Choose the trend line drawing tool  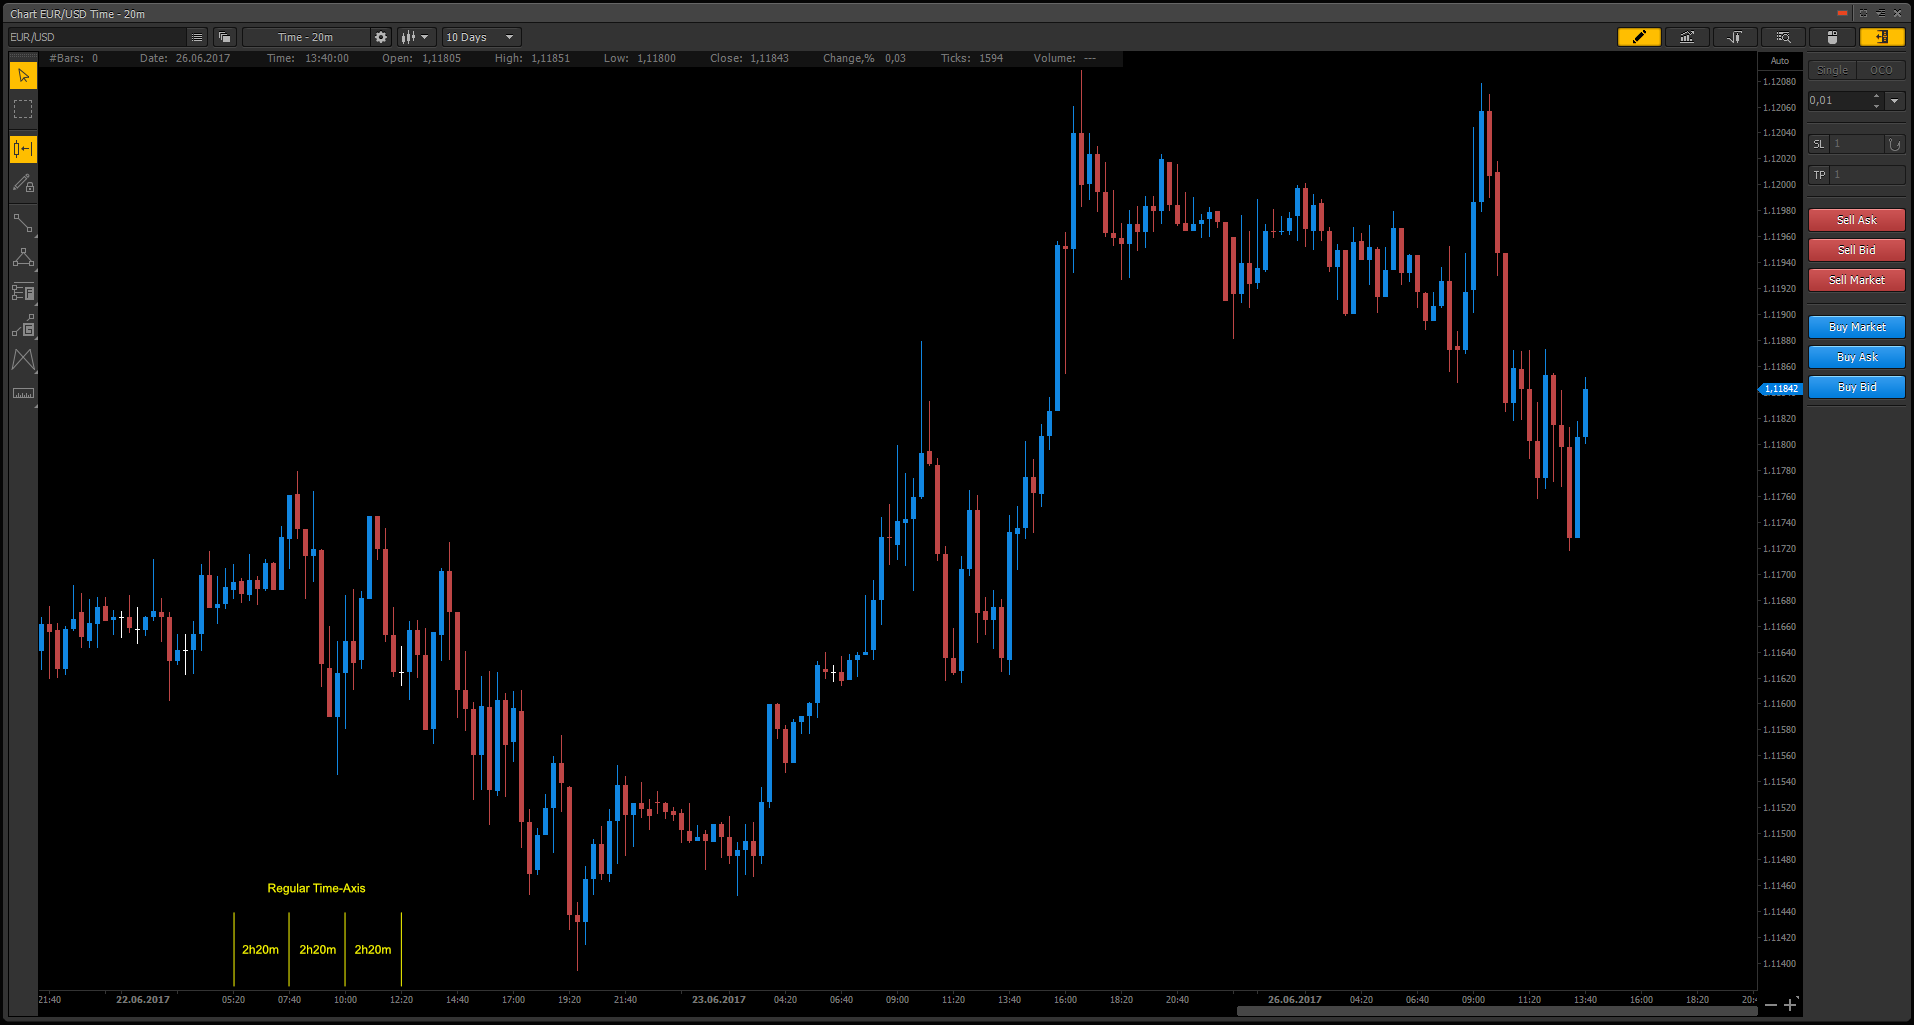(x=23, y=222)
